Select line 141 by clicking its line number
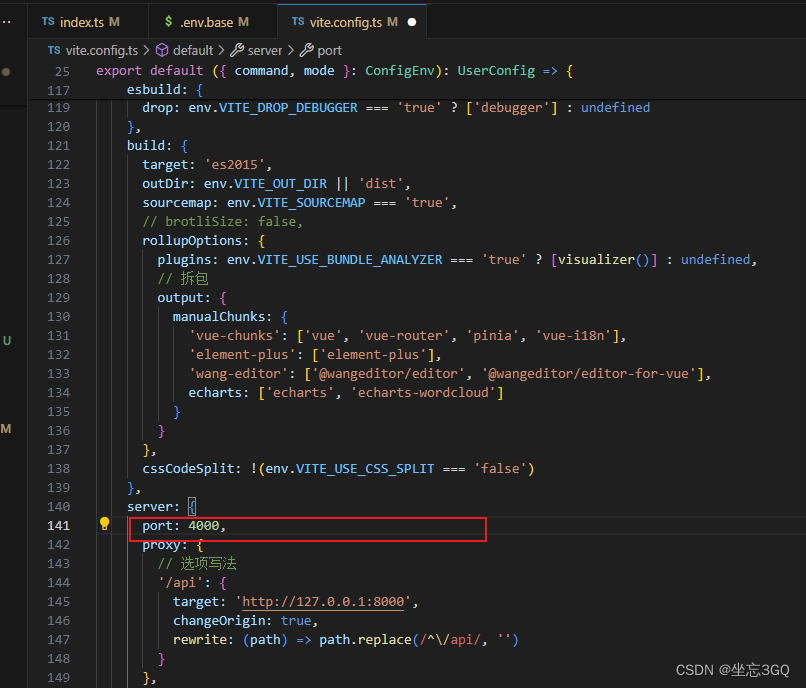 59,524
